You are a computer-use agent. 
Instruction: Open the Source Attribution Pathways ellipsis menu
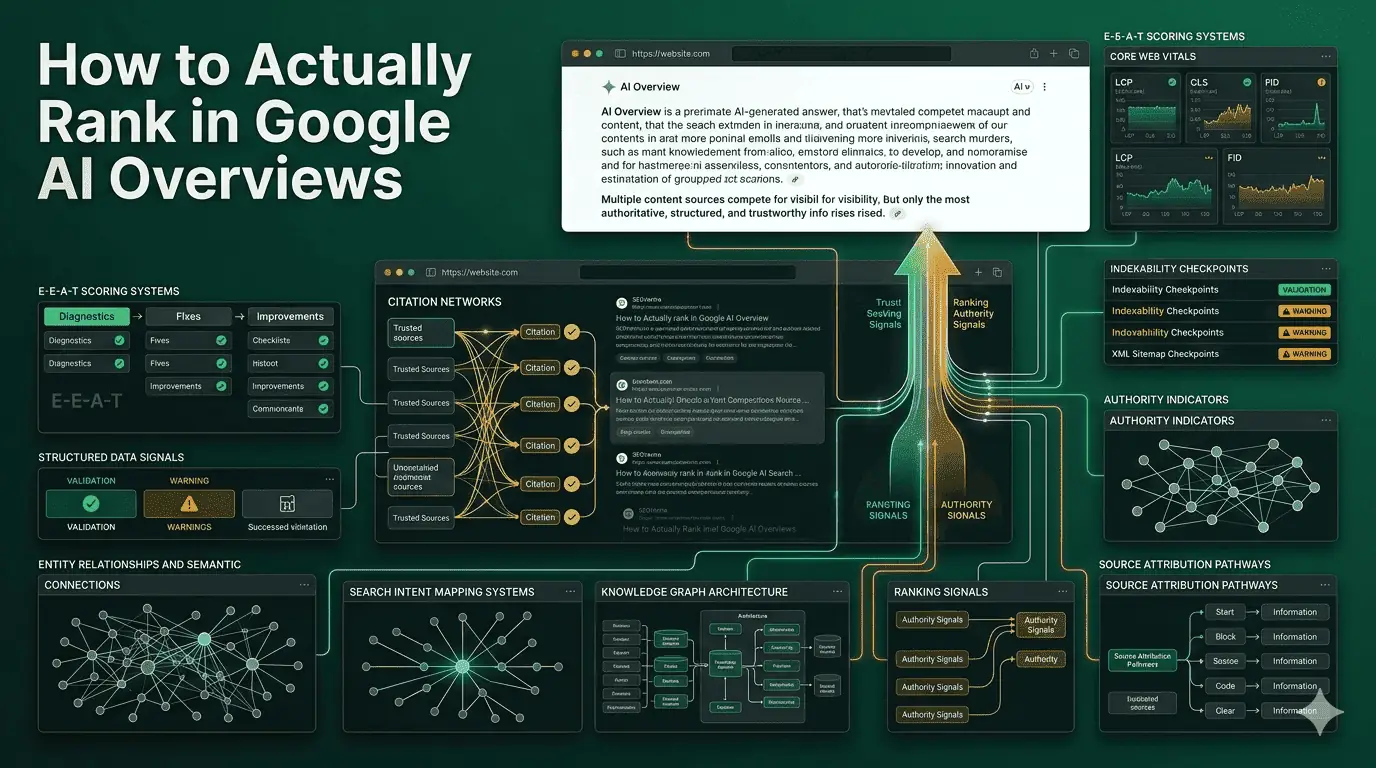1325,585
